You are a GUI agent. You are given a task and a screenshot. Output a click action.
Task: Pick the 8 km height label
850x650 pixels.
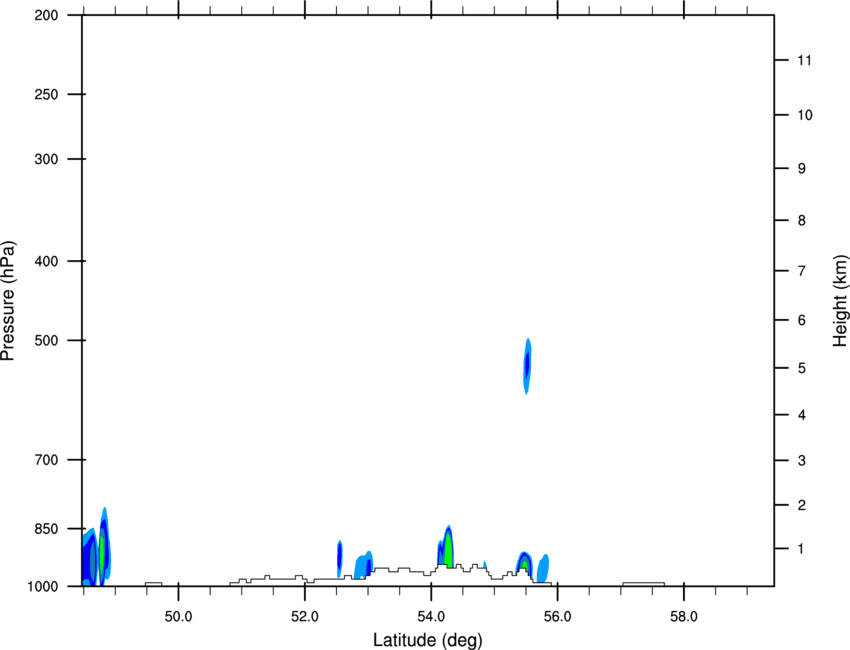tap(802, 220)
